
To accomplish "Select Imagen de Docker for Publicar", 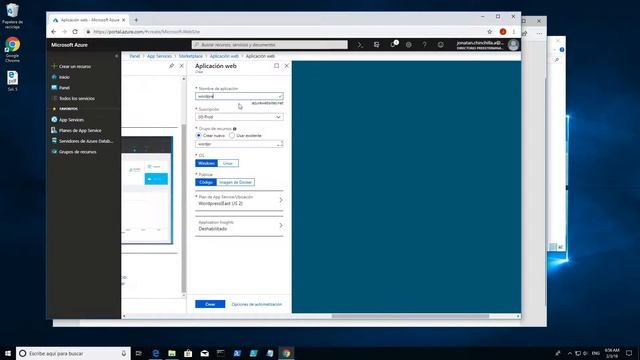I will [236, 182].
